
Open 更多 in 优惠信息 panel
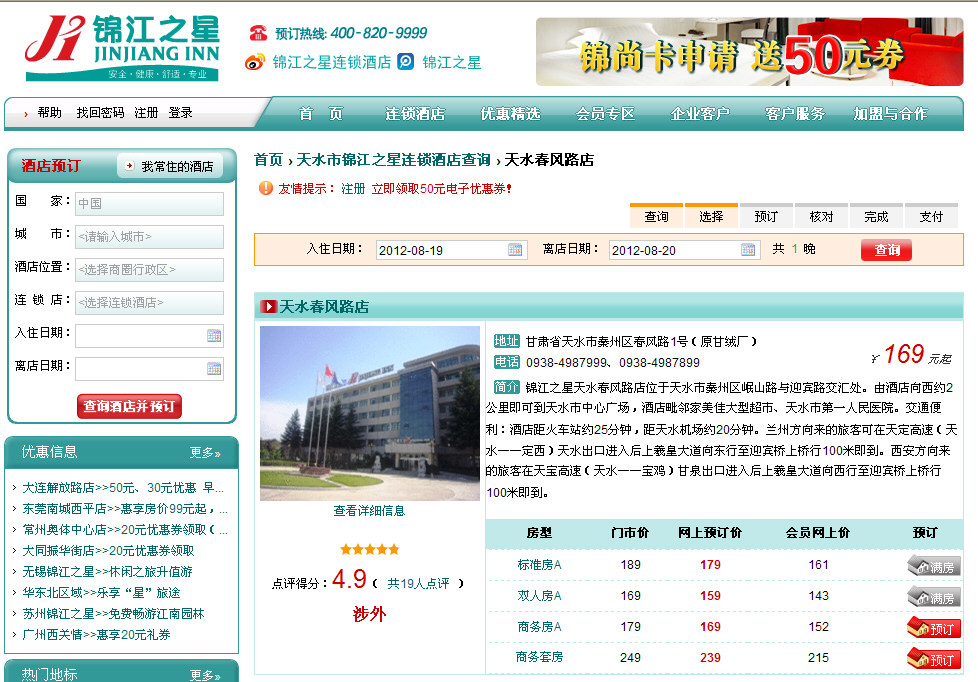pyautogui.click(x=205, y=452)
